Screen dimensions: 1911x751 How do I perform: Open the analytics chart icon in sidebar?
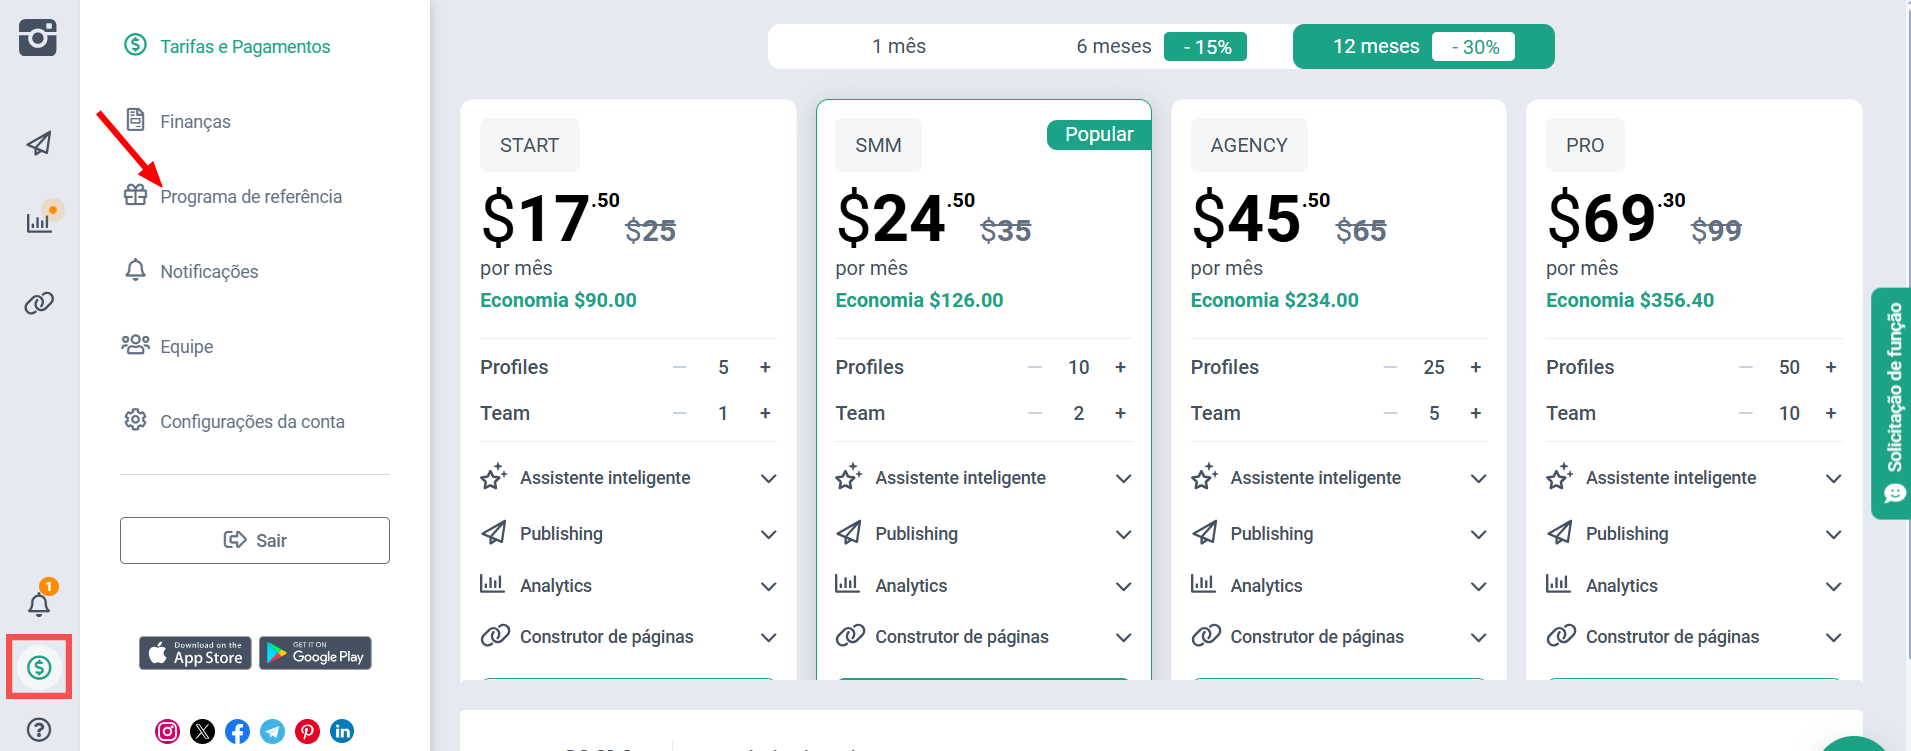click(39, 222)
